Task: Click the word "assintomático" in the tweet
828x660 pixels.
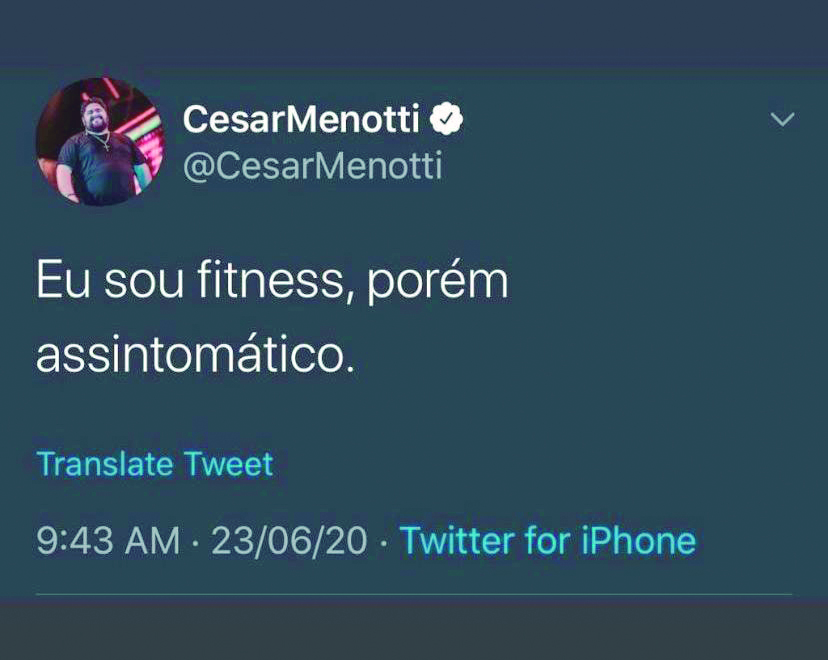Action: [195, 354]
